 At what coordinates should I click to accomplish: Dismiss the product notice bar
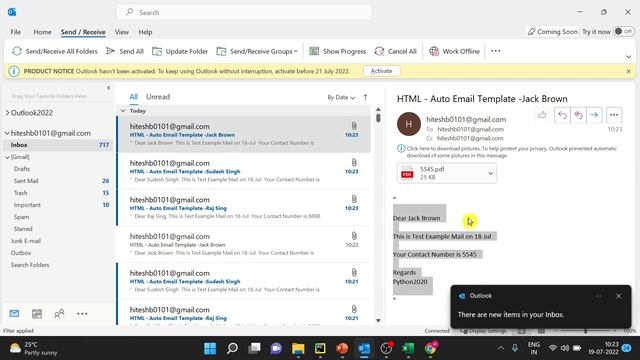click(629, 71)
